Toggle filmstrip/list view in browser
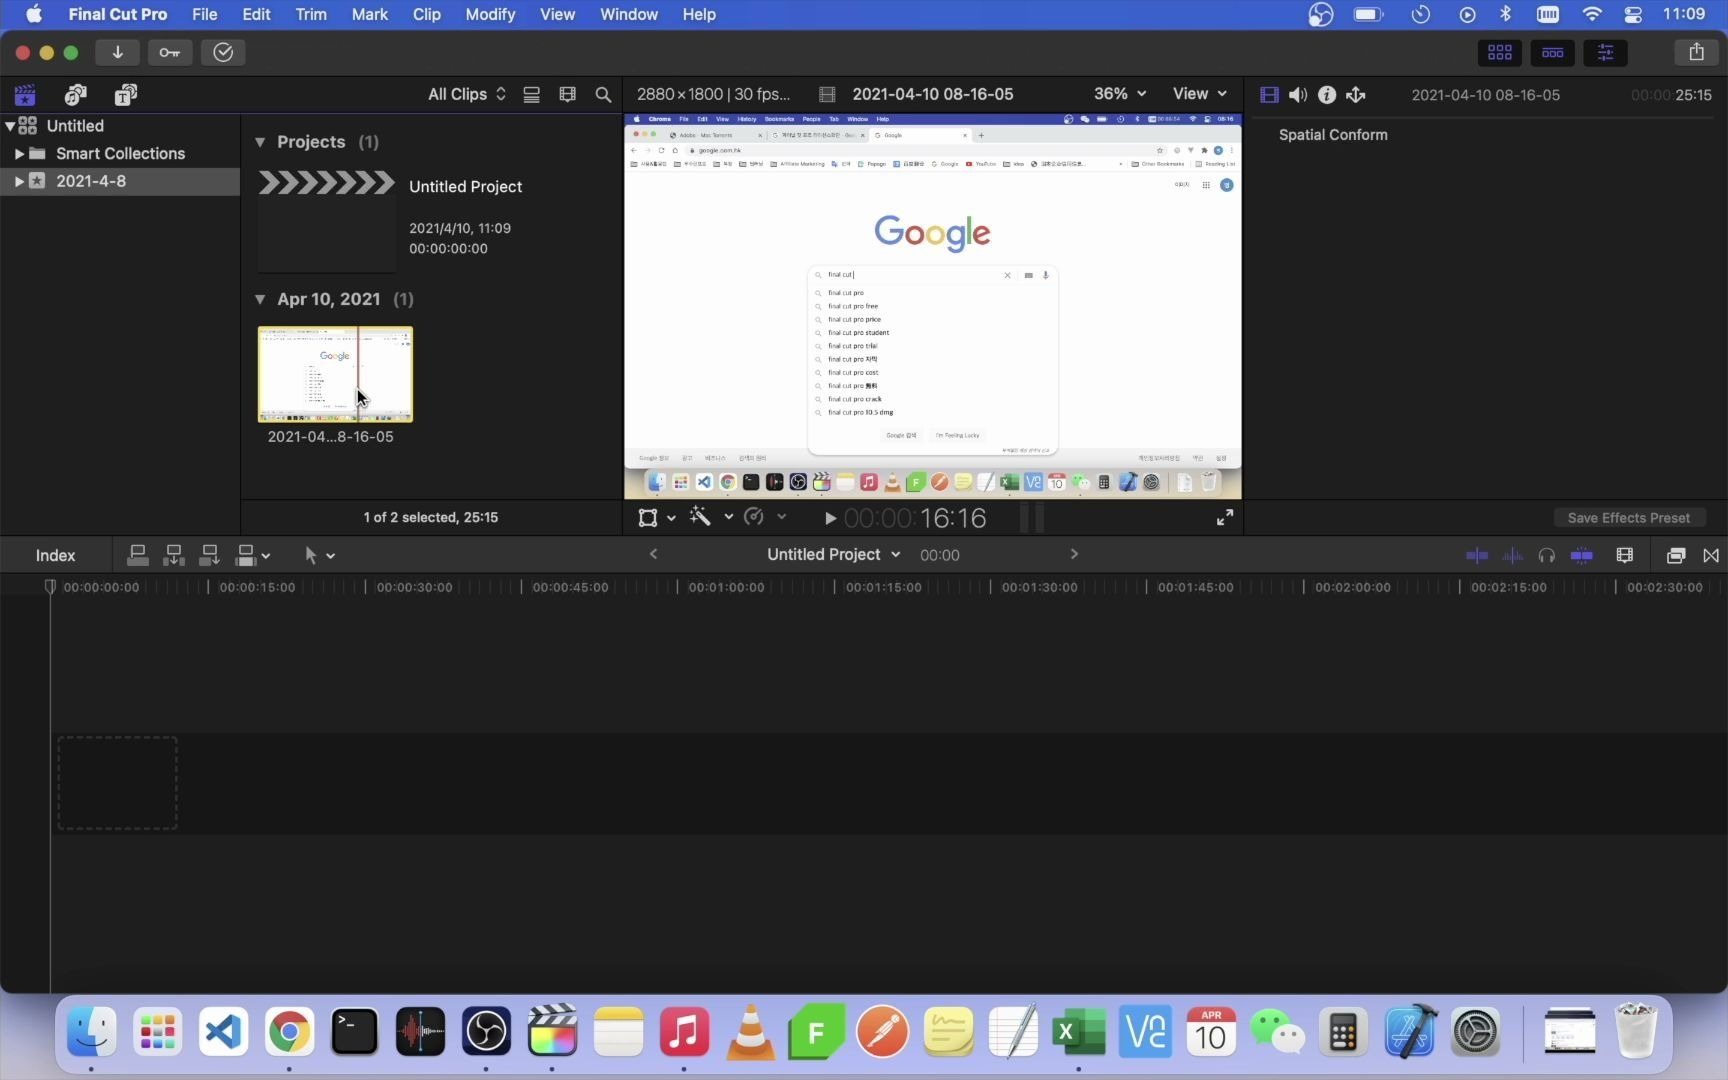The height and width of the screenshot is (1080, 1728). (532, 95)
